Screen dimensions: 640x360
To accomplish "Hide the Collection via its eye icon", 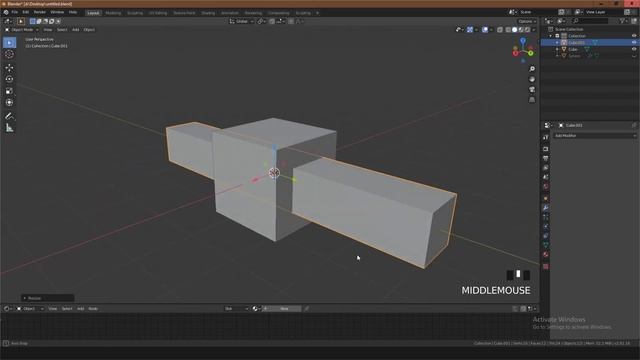I will point(634,36).
